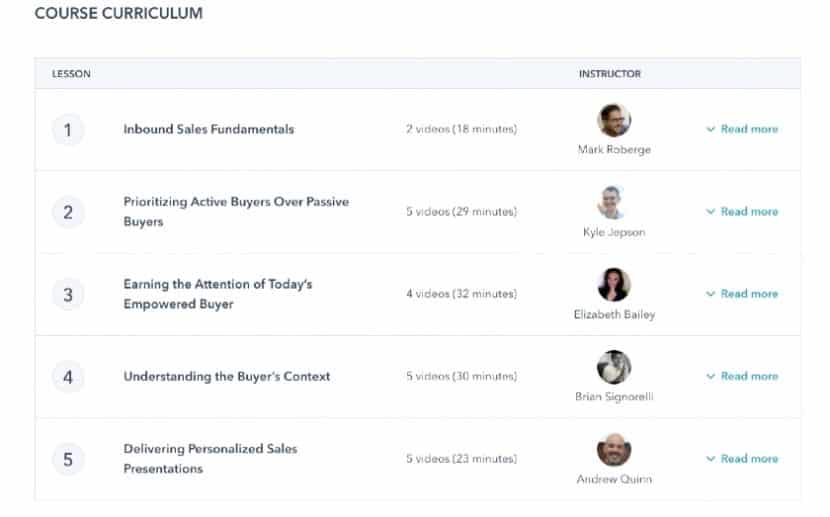Click the lesson 4 number badge

coord(68,377)
